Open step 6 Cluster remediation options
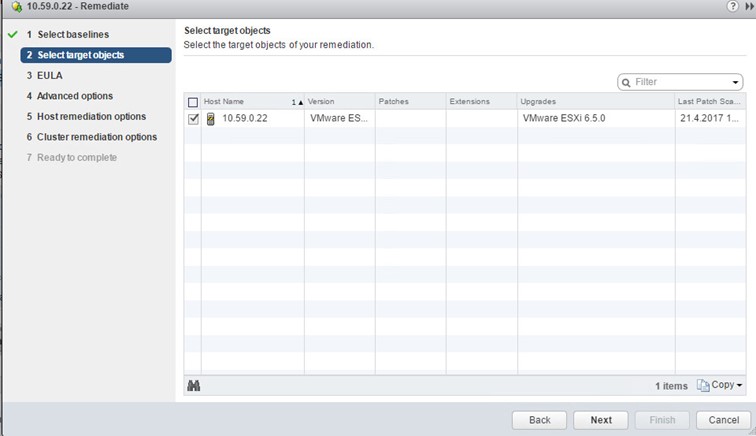The image size is (756, 436). click(x=92, y=137)
